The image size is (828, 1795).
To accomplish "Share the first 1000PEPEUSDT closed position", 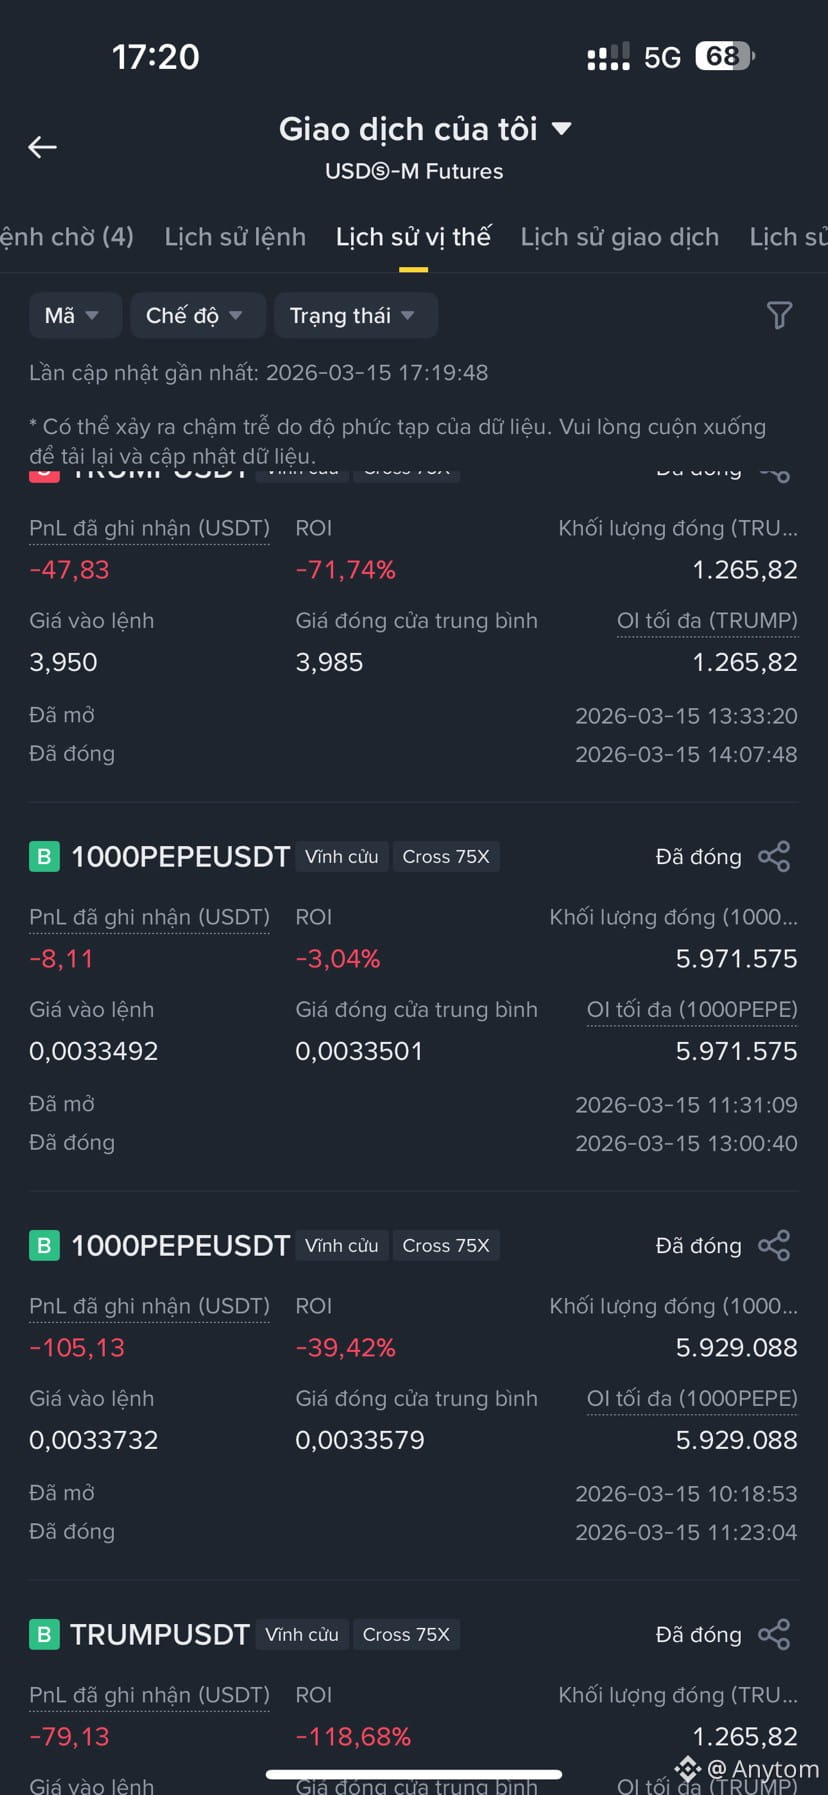I will click(774, 856).
